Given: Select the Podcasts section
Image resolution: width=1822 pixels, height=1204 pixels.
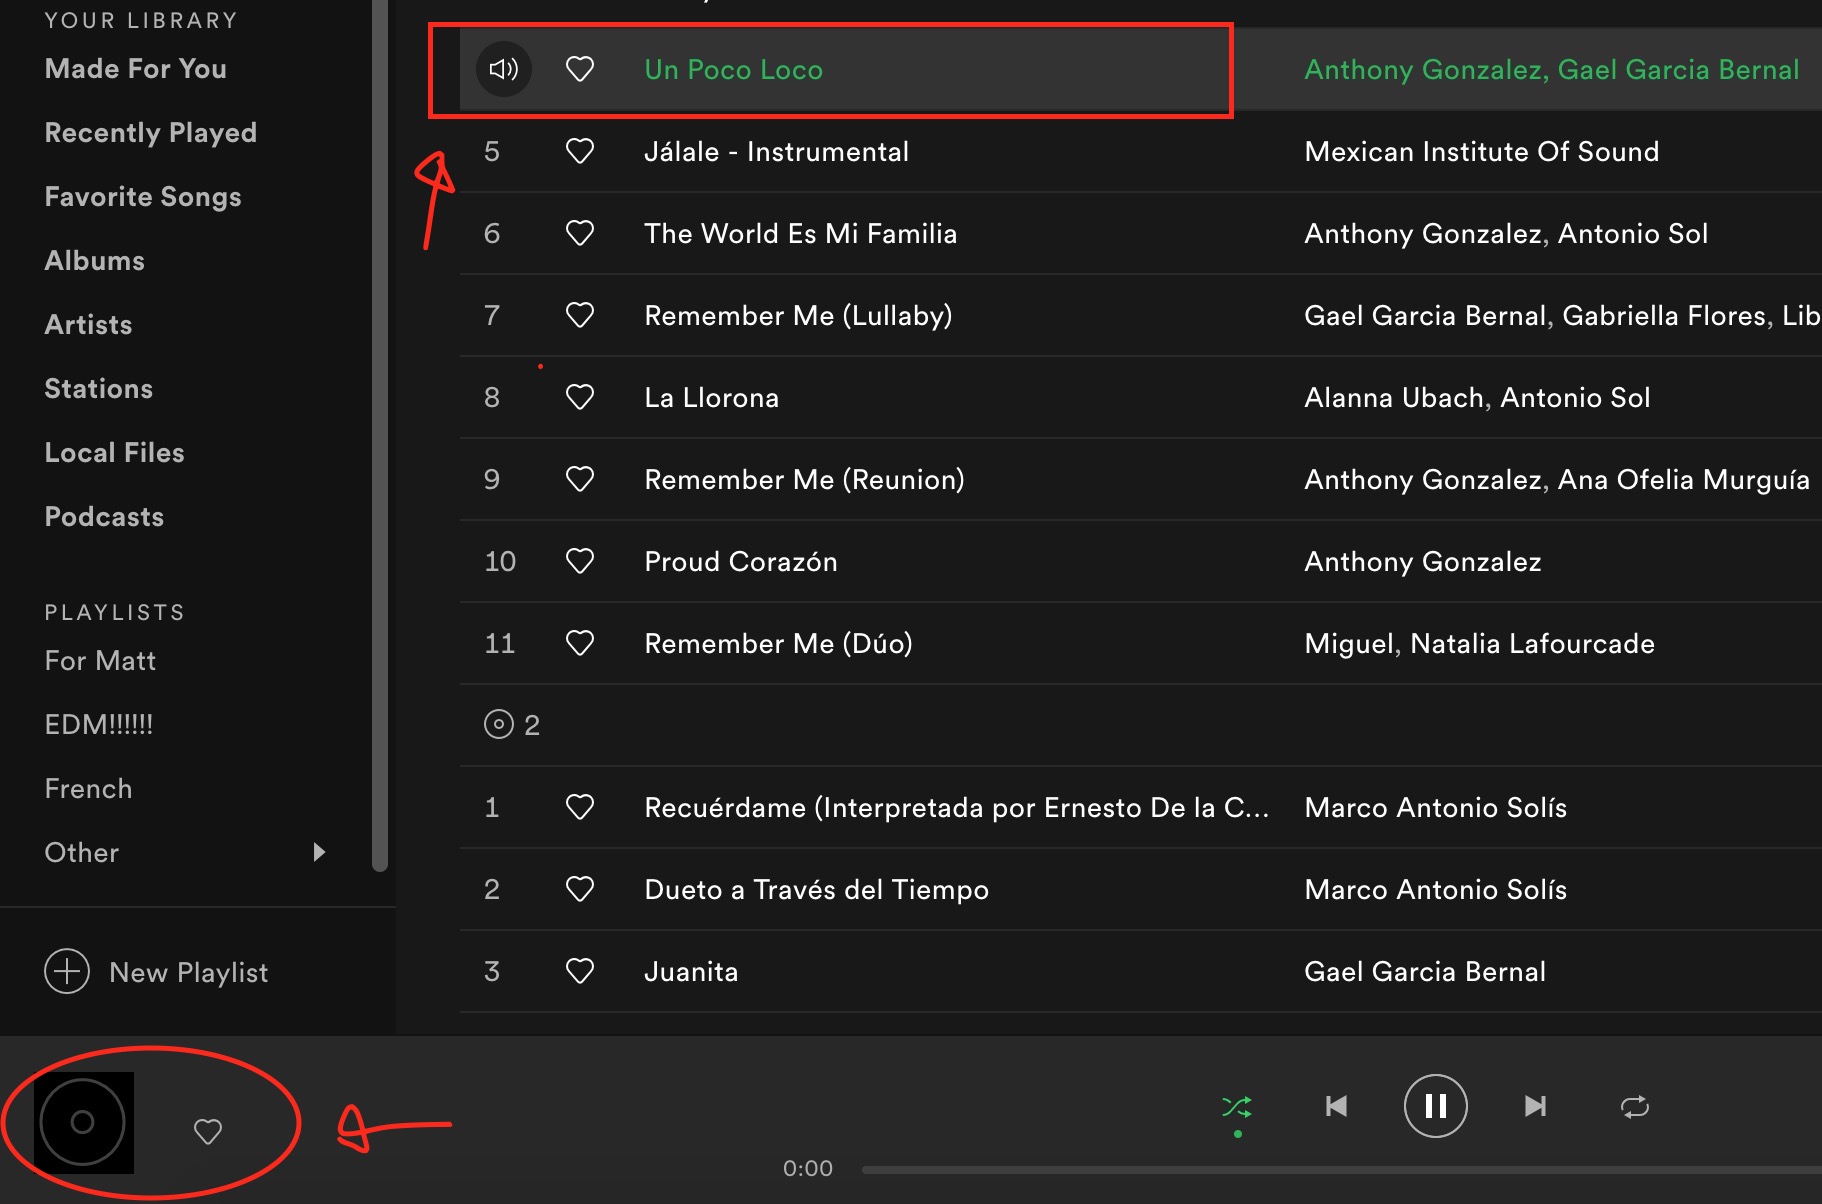Looking at the screenshot, I should point(104,516).
